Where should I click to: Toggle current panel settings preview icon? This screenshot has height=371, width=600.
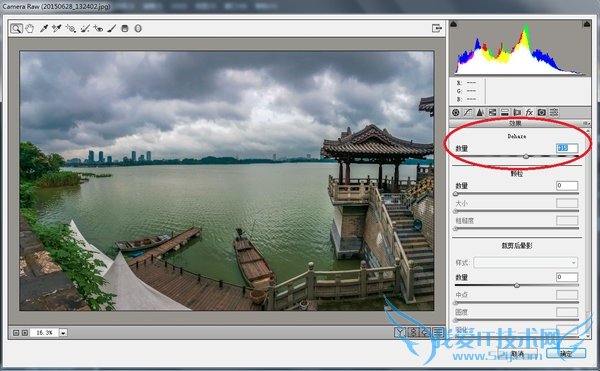438,332
